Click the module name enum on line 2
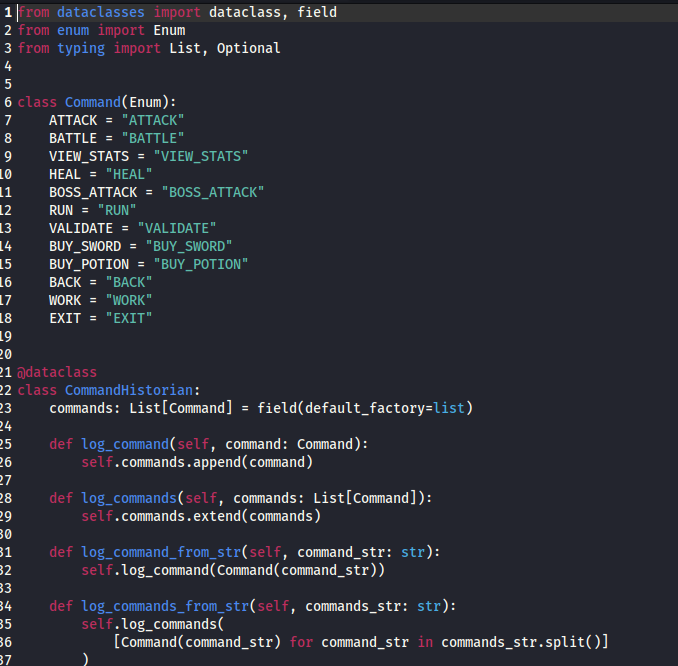This screenshot has width=678, height=666. [73, 30]
